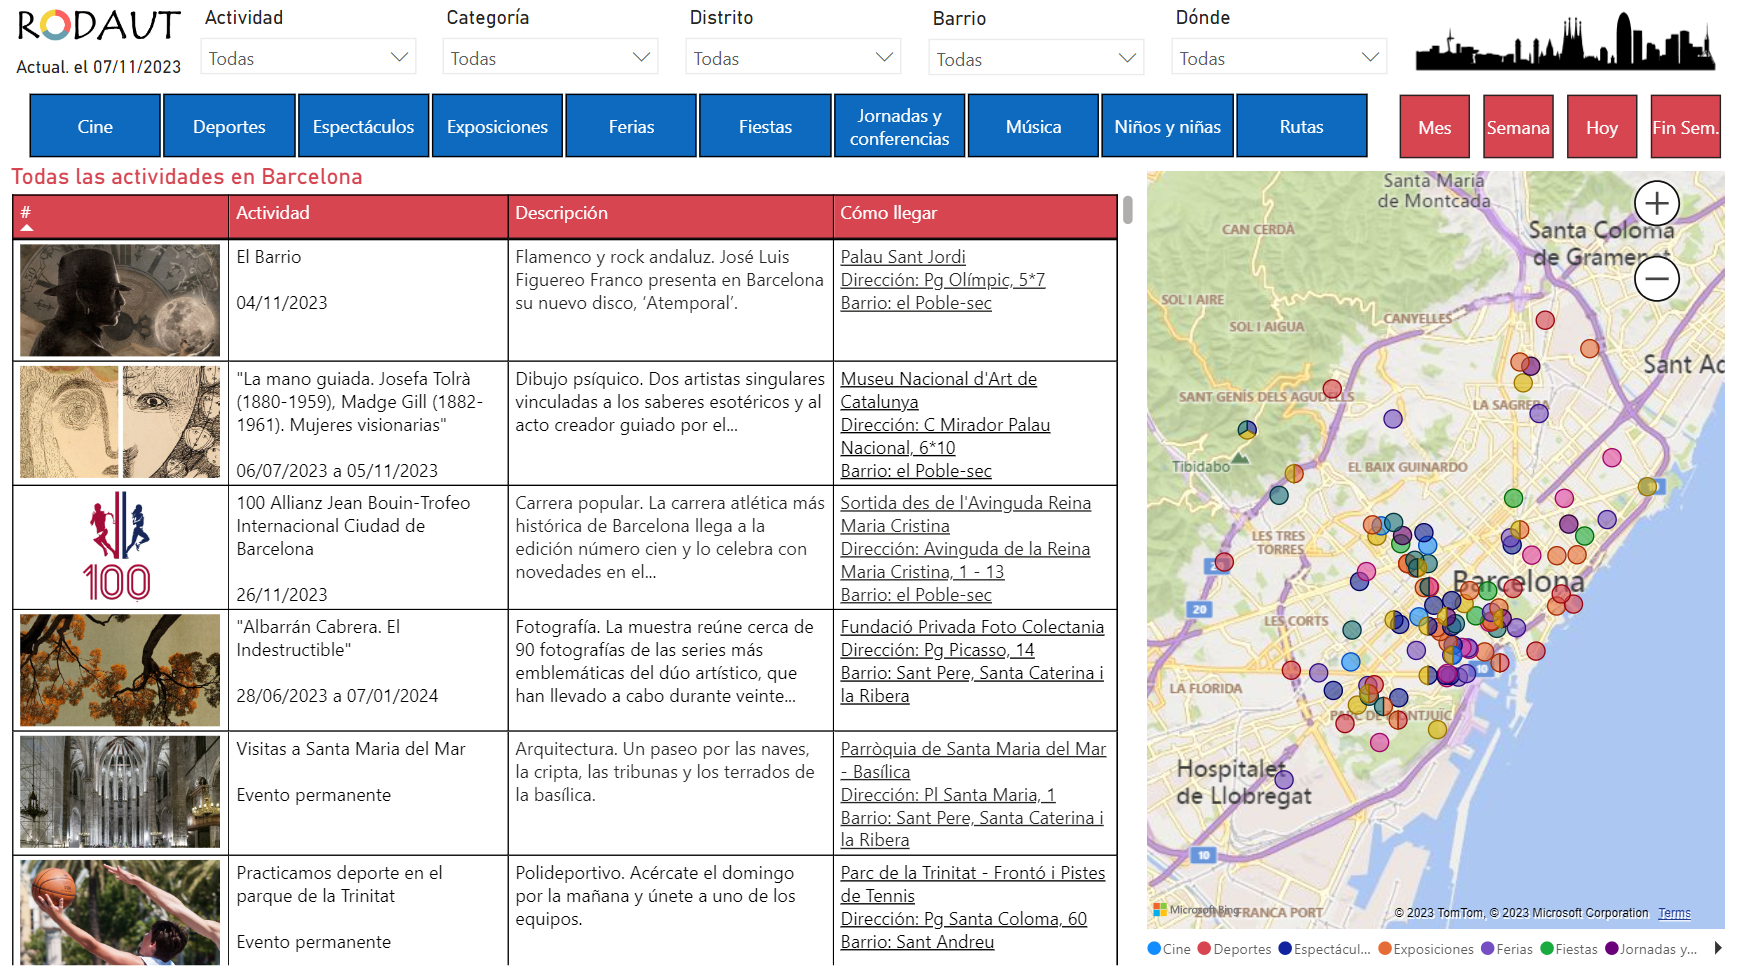The height and width of the screenshot is (968, 1741).
Task: Click the RODAUT logo
Action: tap(99, 26)
